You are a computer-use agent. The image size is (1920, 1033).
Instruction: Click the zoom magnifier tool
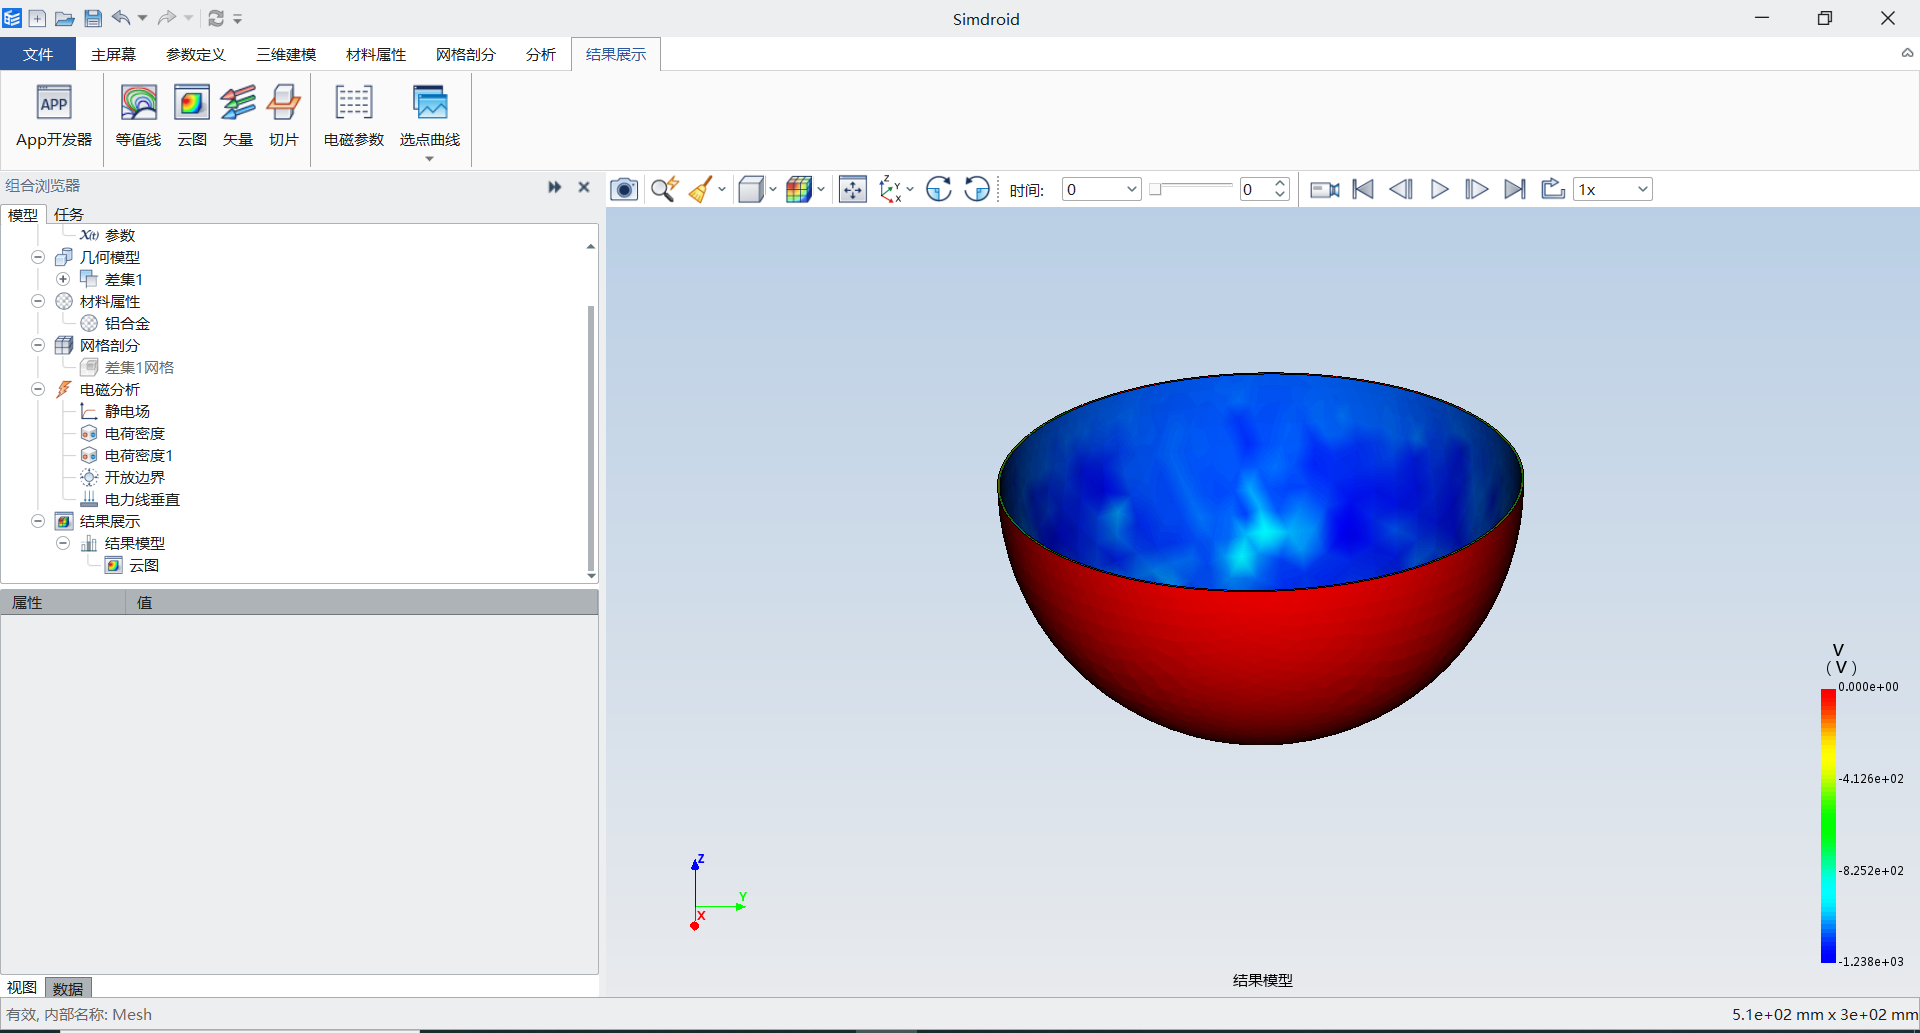664,189
